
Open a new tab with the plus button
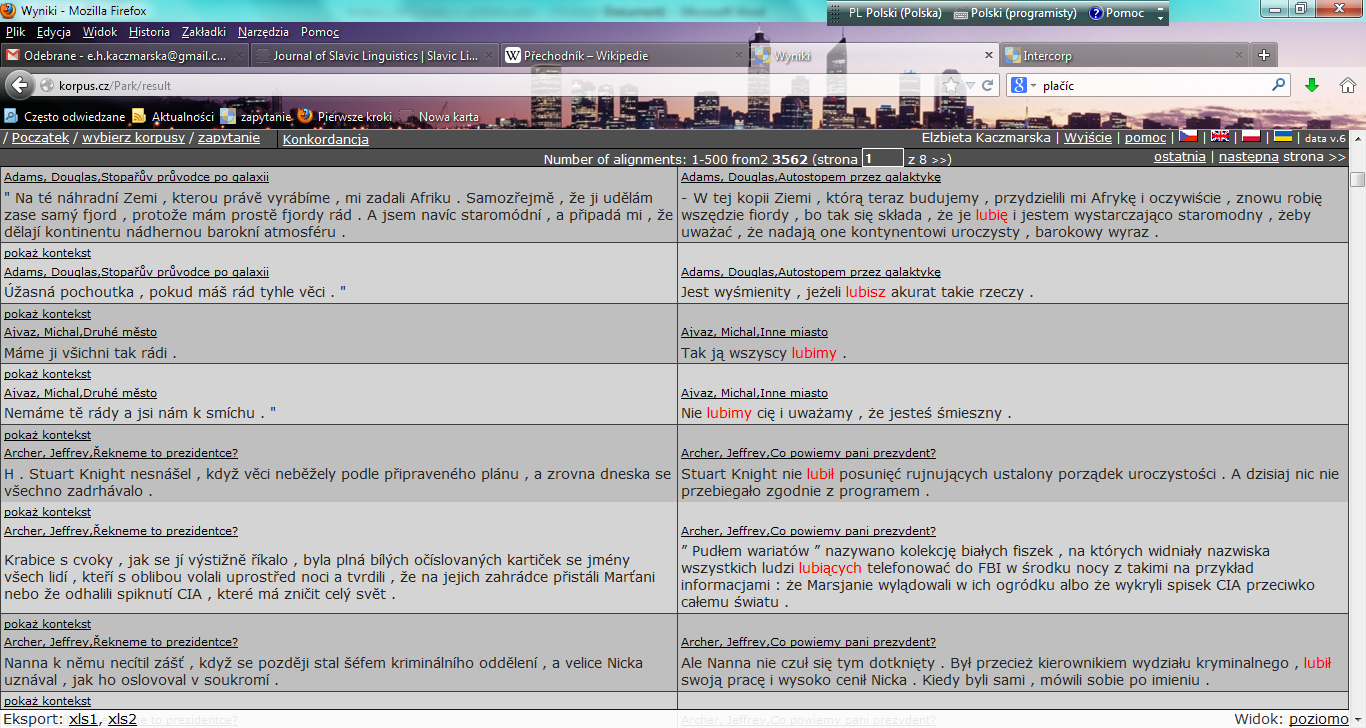[1264, 55]
